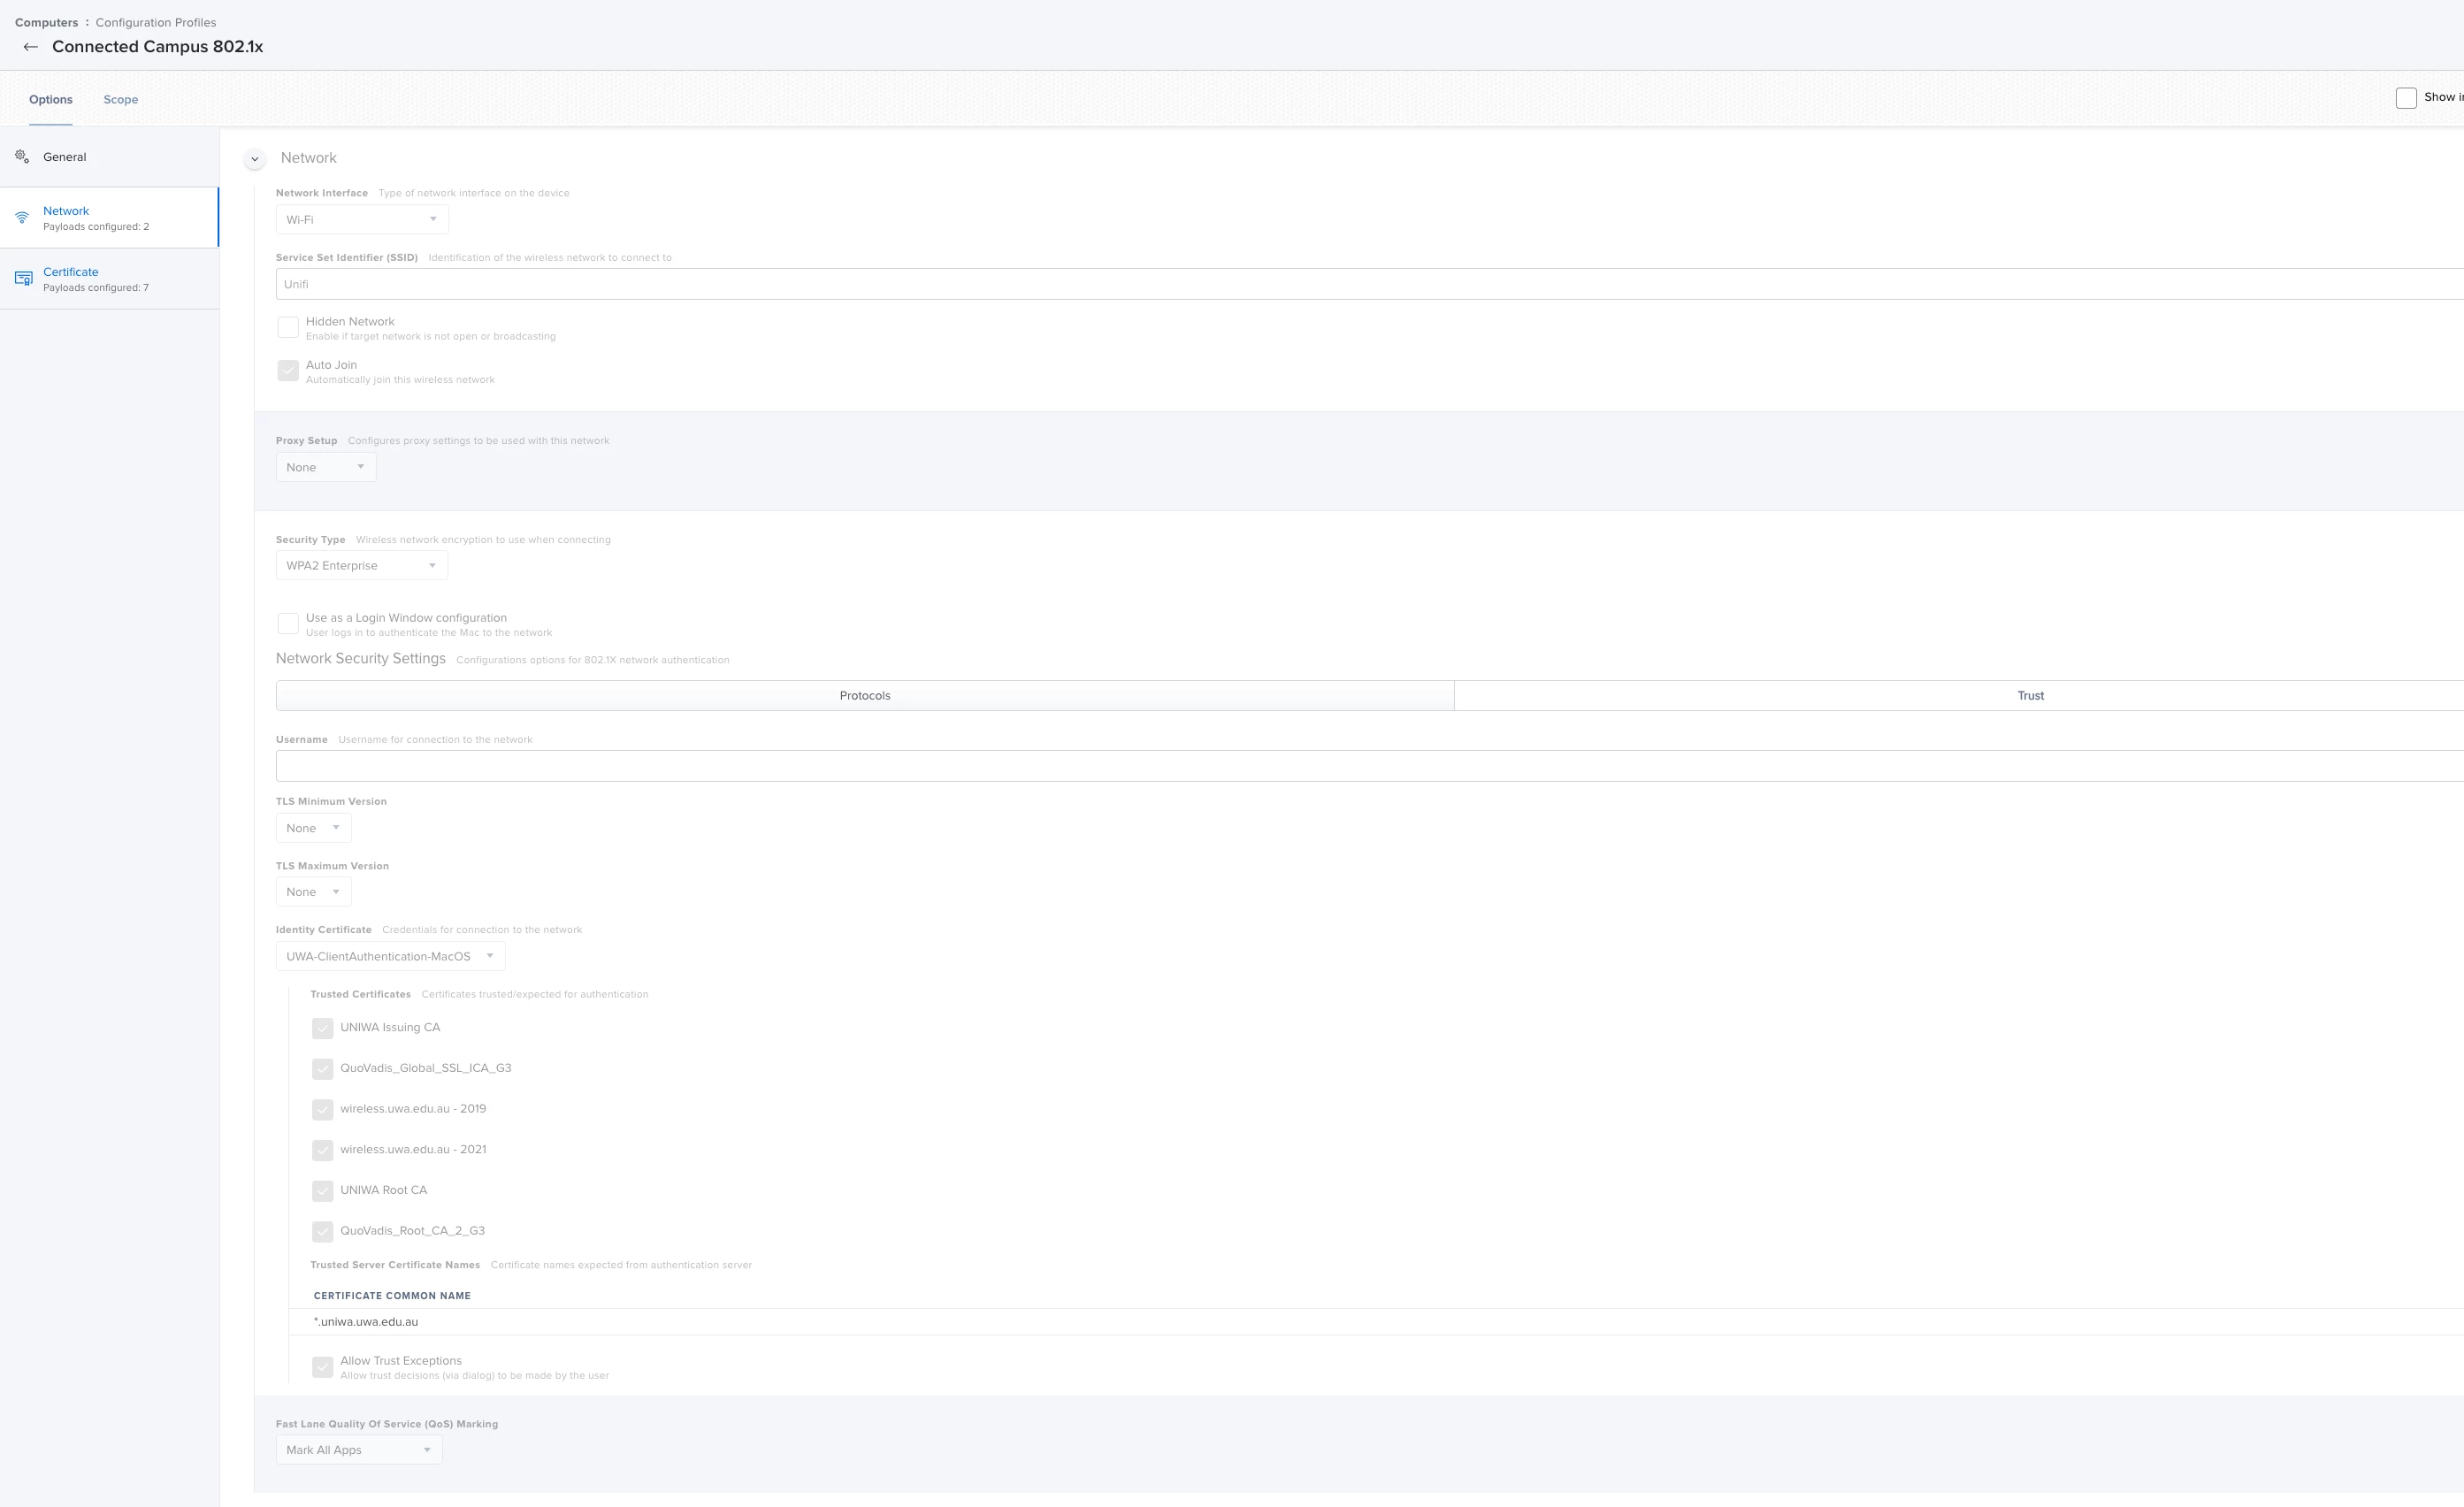
Task: Toggle the Show checkbox at top right
Action: pos(2406,98)
